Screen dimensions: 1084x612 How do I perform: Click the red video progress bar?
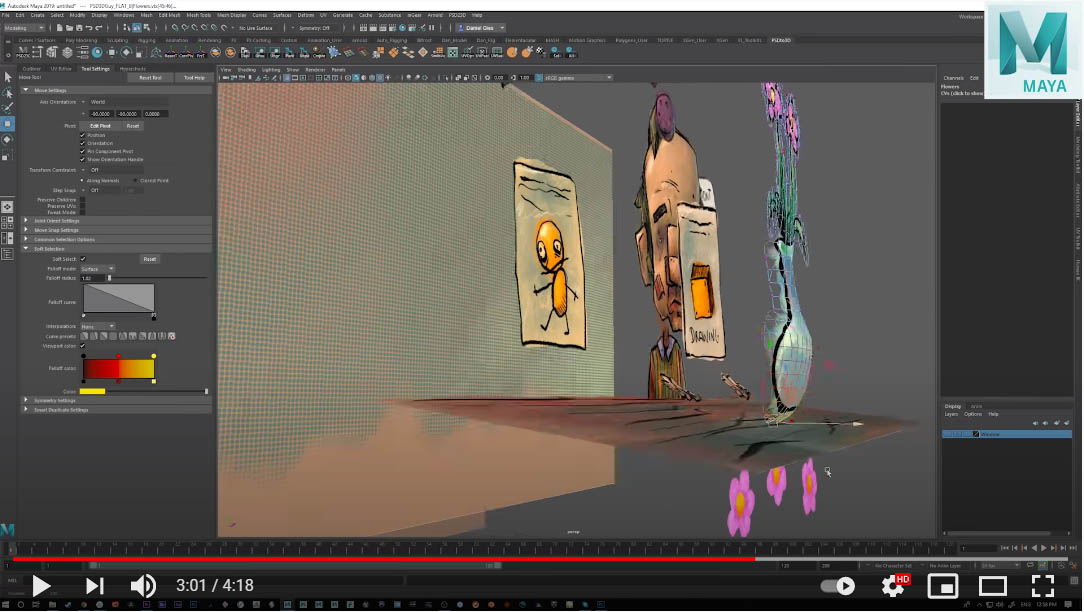[x=384, y=559]
